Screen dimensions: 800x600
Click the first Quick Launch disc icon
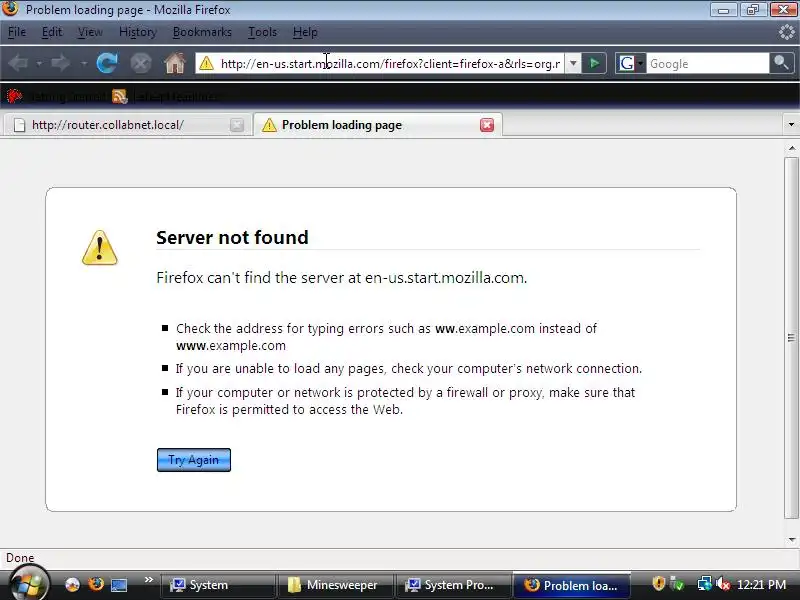tap(72, 584)
